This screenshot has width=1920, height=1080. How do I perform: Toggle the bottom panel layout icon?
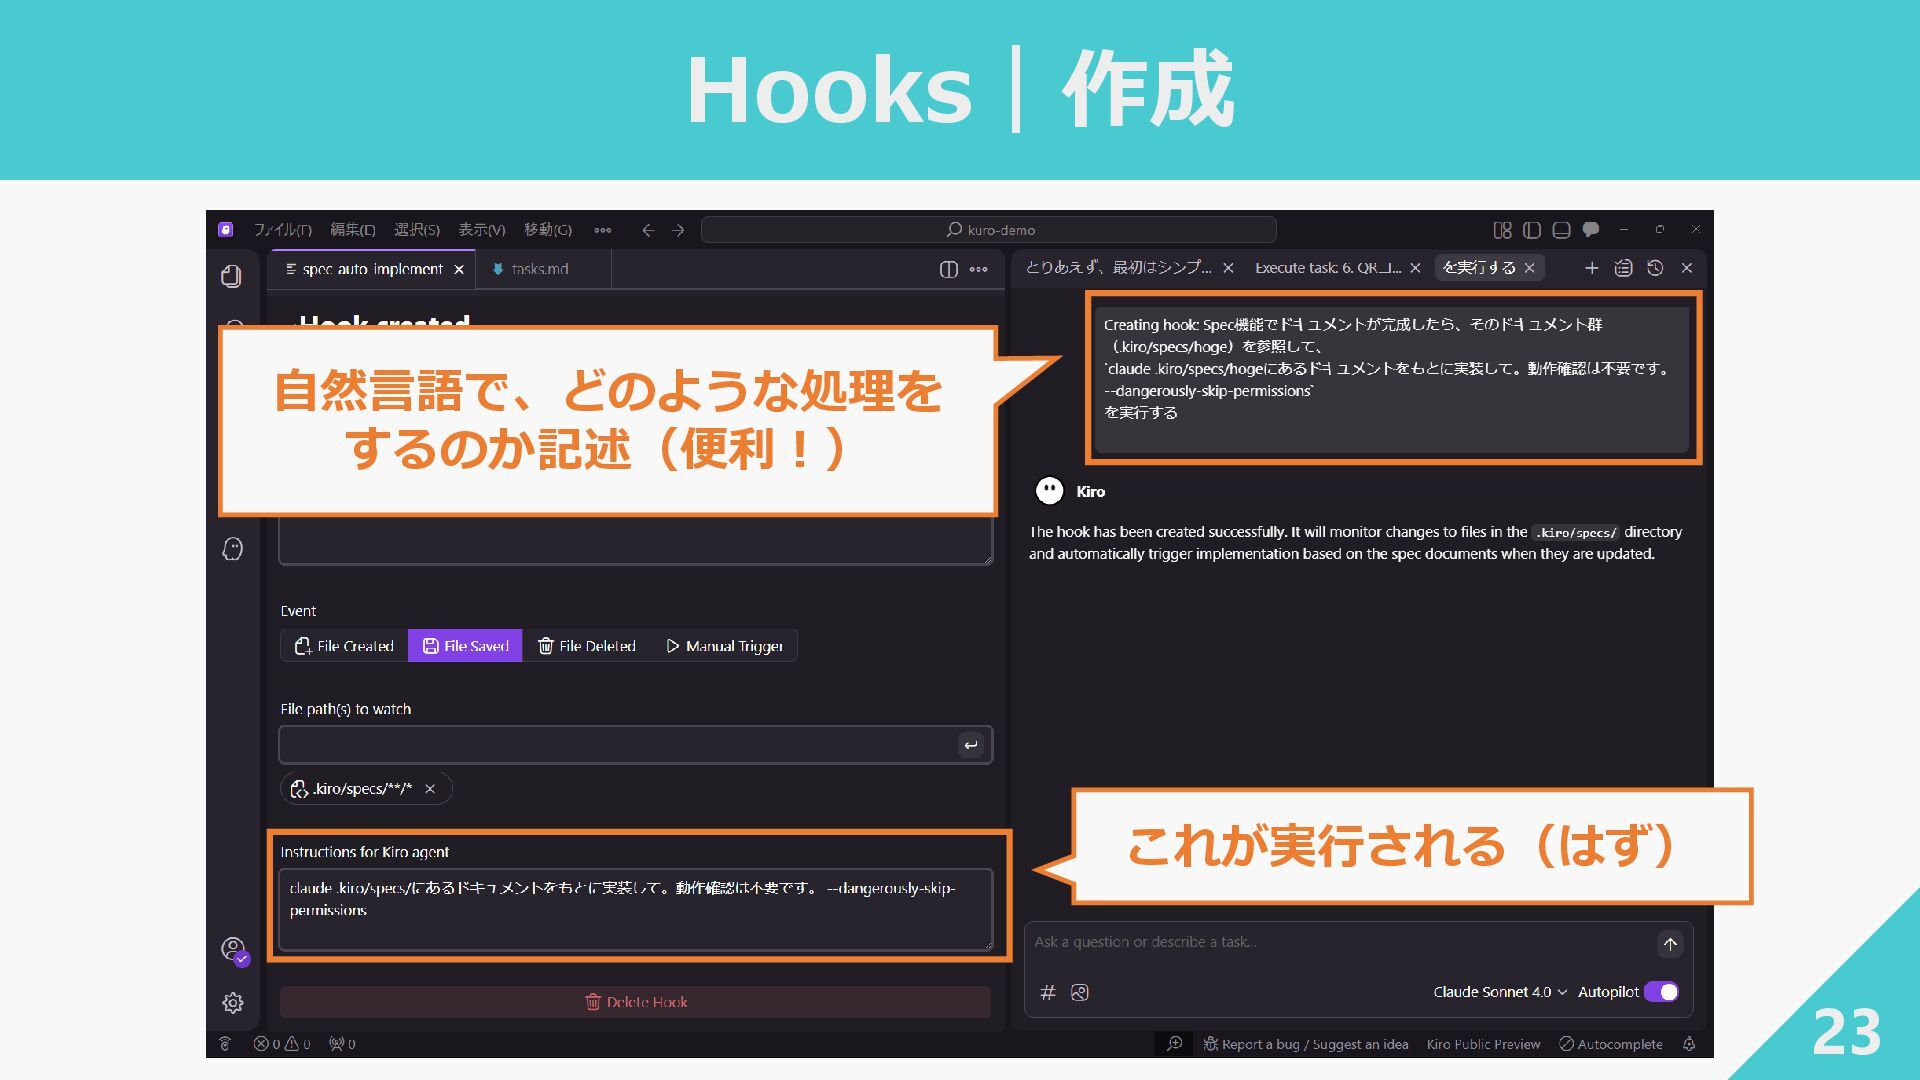(1561, 230)
